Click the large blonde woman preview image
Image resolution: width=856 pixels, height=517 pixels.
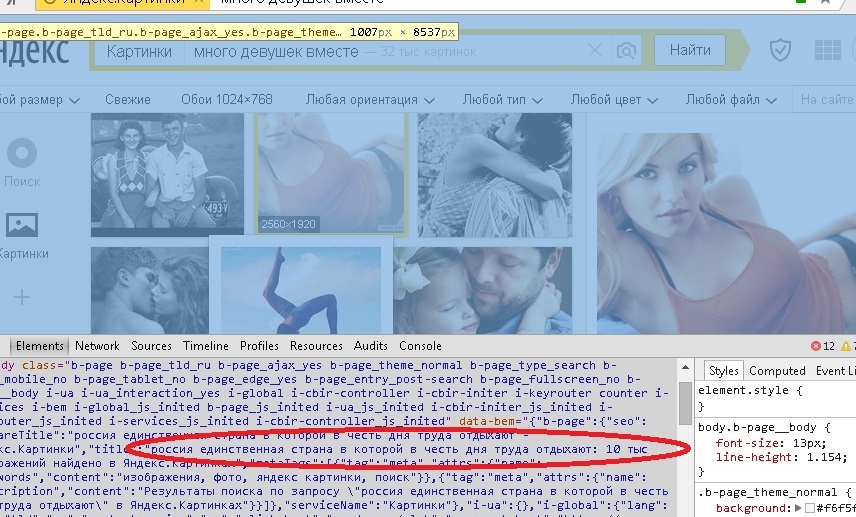pos(726,234)
